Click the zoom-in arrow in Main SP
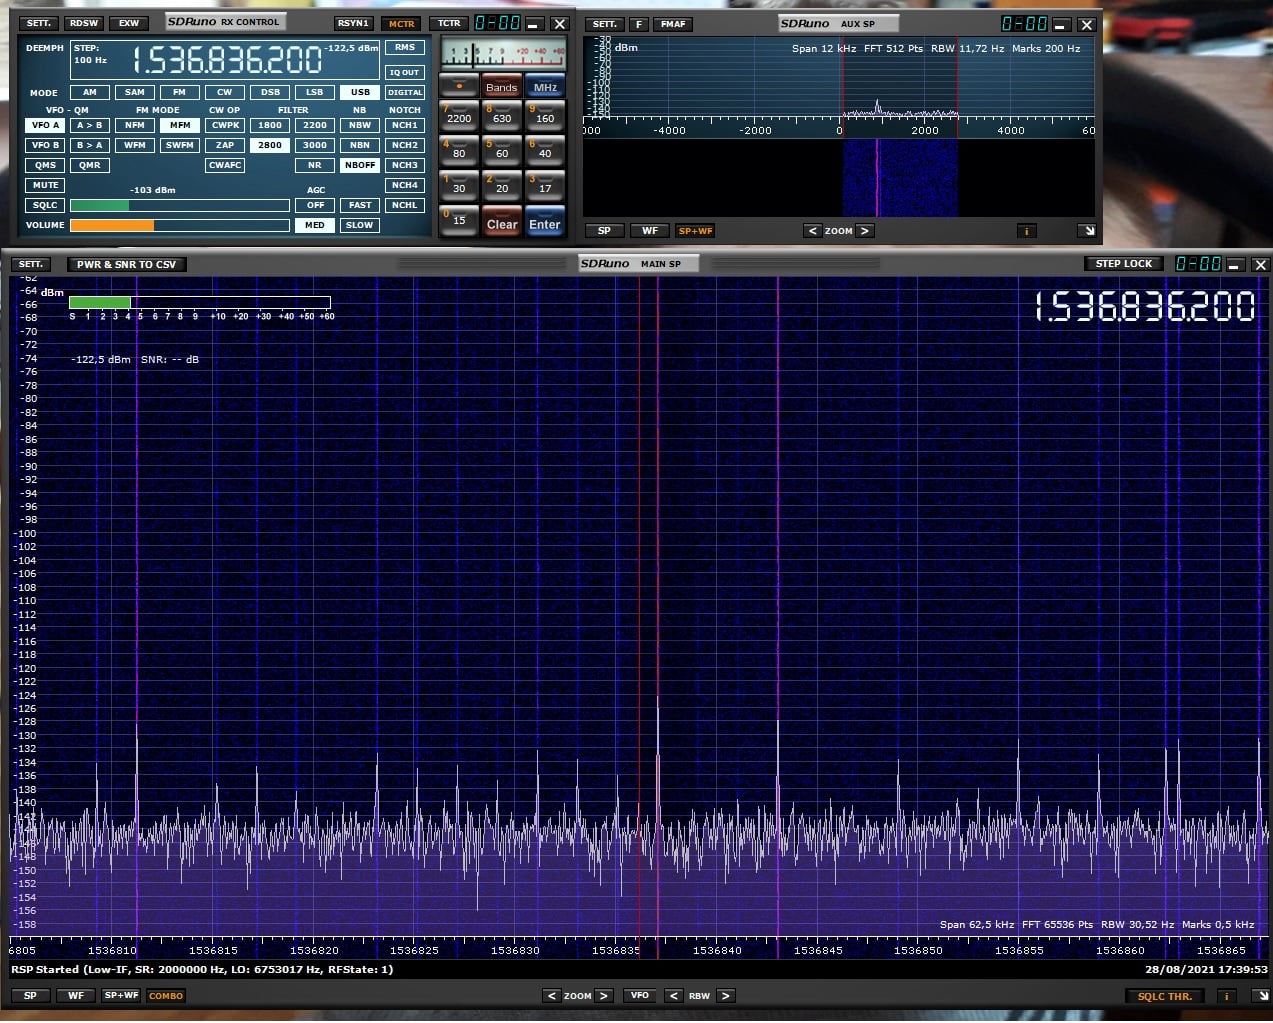Screen dimensions: 1273x1023 click(604, 996)
